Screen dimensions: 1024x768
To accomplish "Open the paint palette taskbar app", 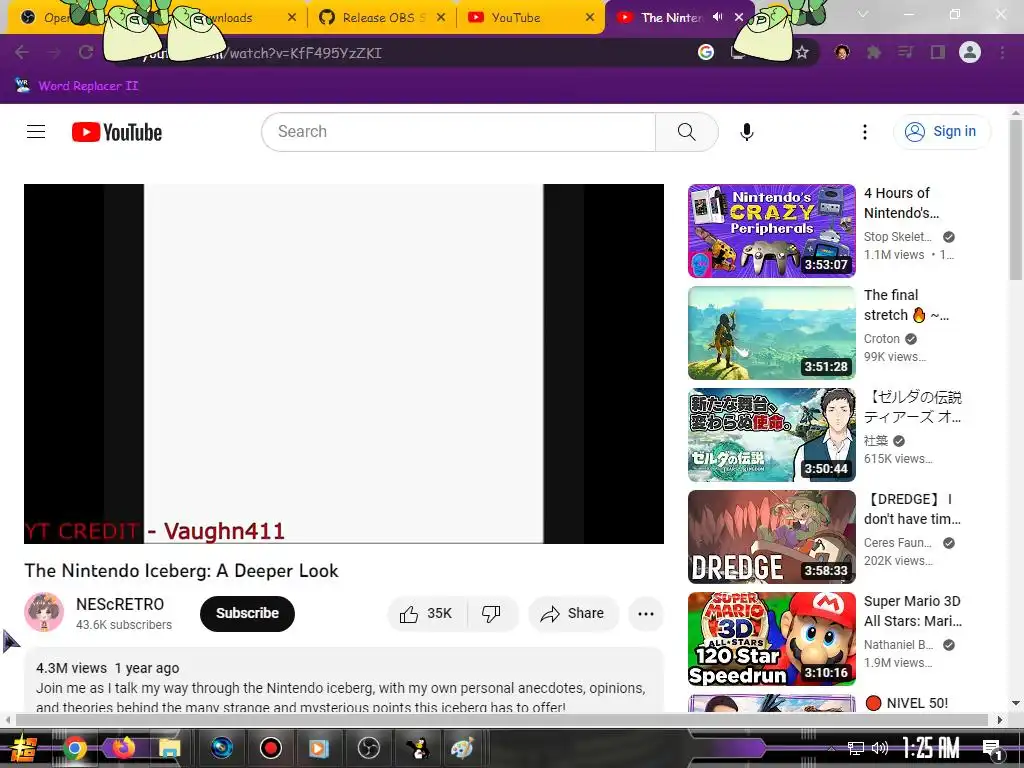I will [x=462, y=748].
